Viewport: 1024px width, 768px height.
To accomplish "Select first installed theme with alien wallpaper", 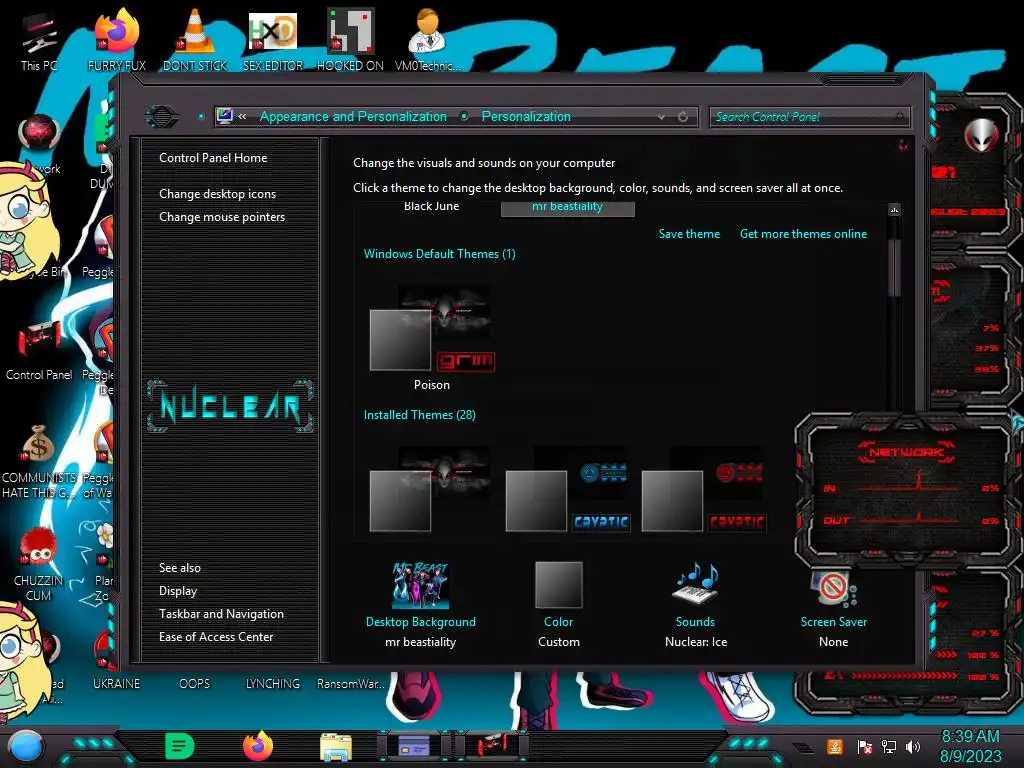I will click(x=432, y=488).
